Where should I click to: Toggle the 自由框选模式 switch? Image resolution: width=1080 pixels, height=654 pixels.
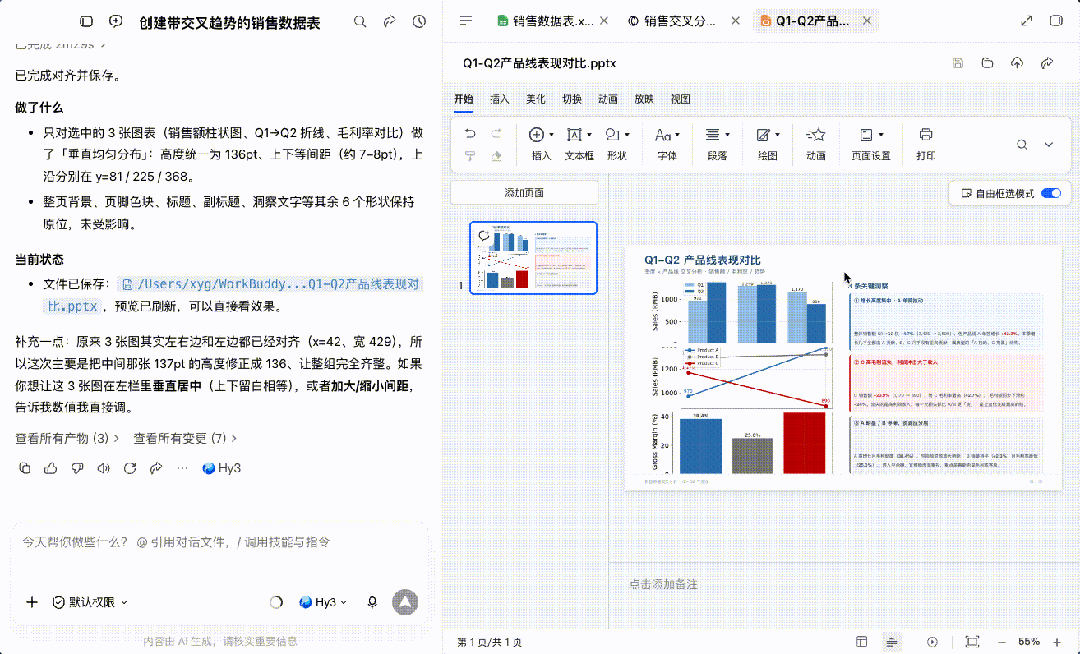tap(1051, 193)
